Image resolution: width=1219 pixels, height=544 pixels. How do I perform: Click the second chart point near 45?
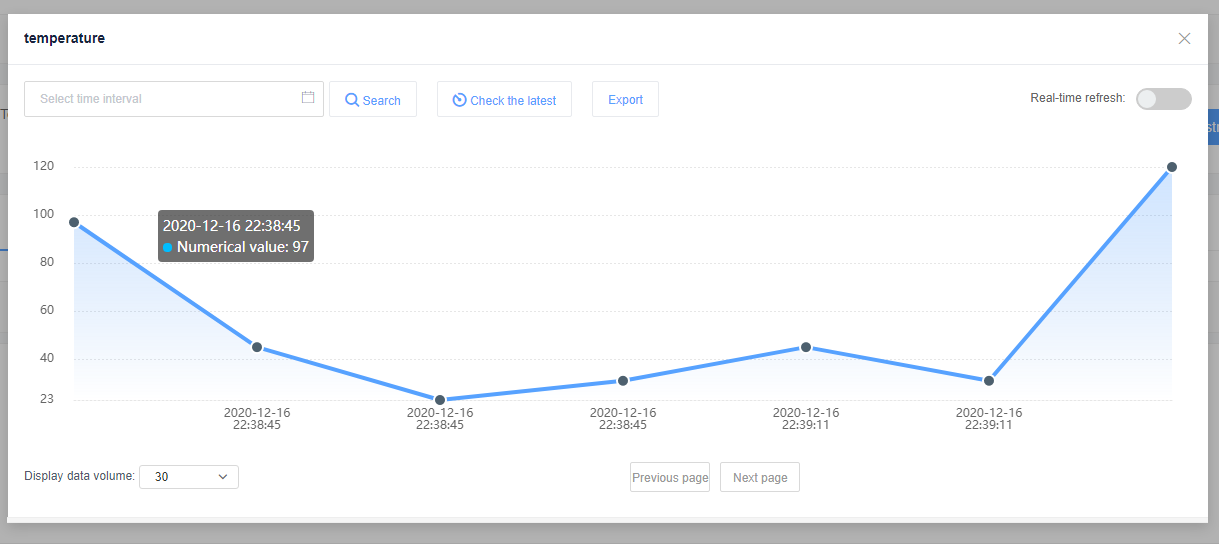click(257, 347)
